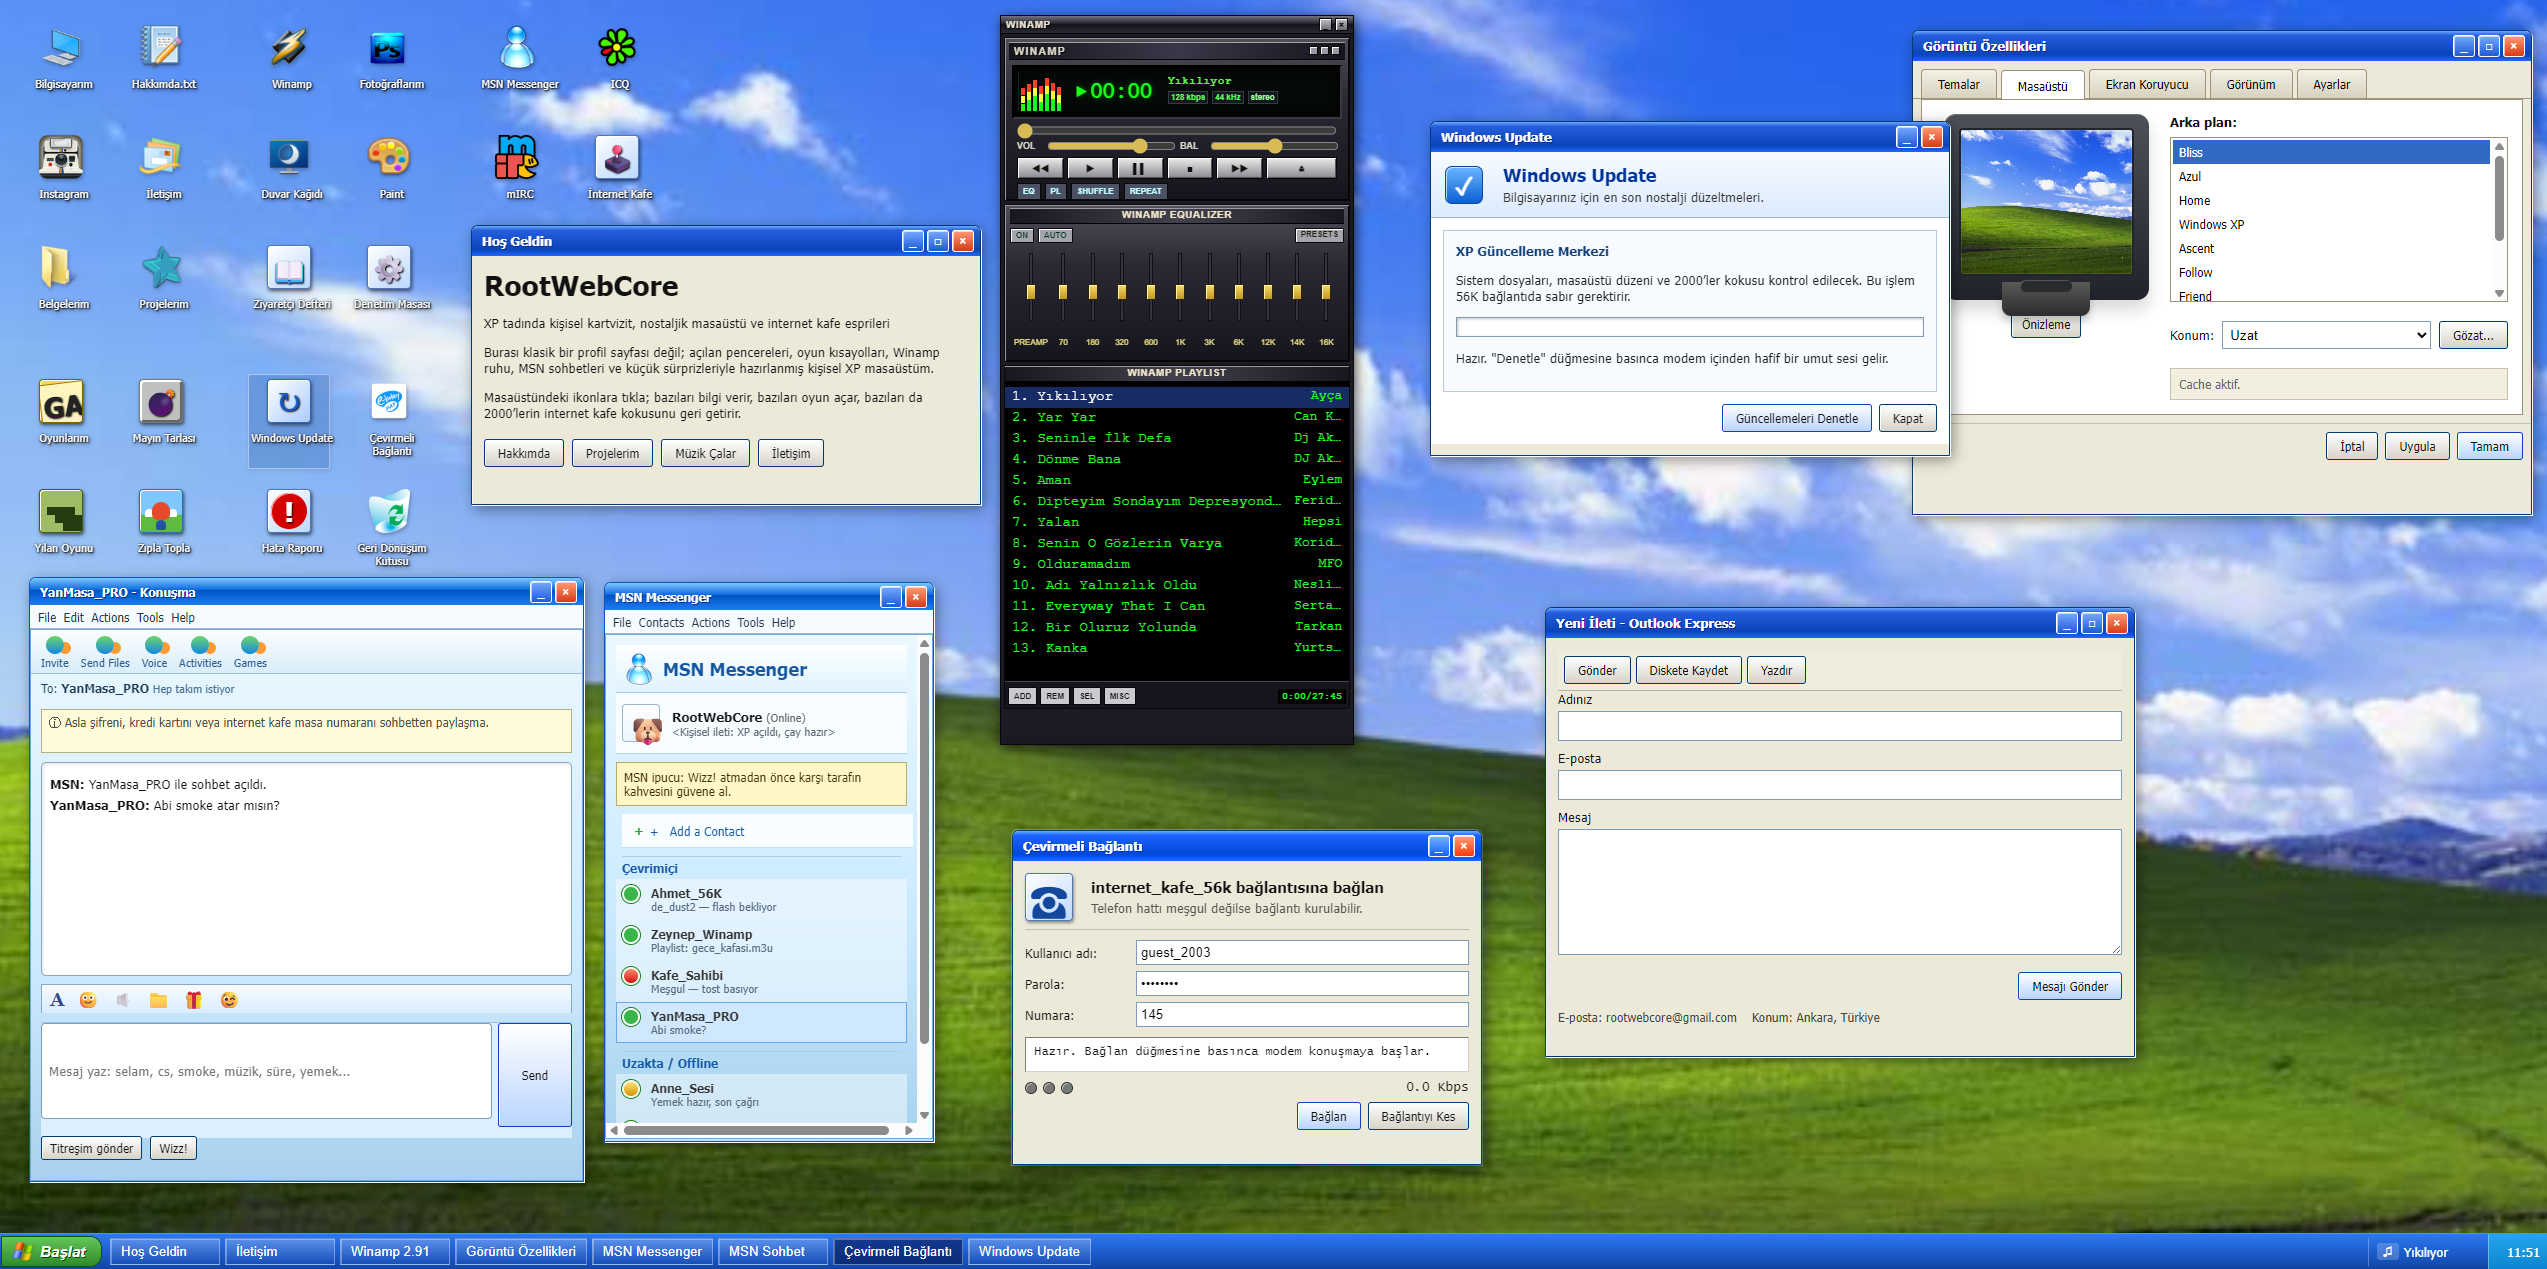Open Tools menu in MSN Messenger
The image size is (2547, 1269).
click(x=751, y=622)
